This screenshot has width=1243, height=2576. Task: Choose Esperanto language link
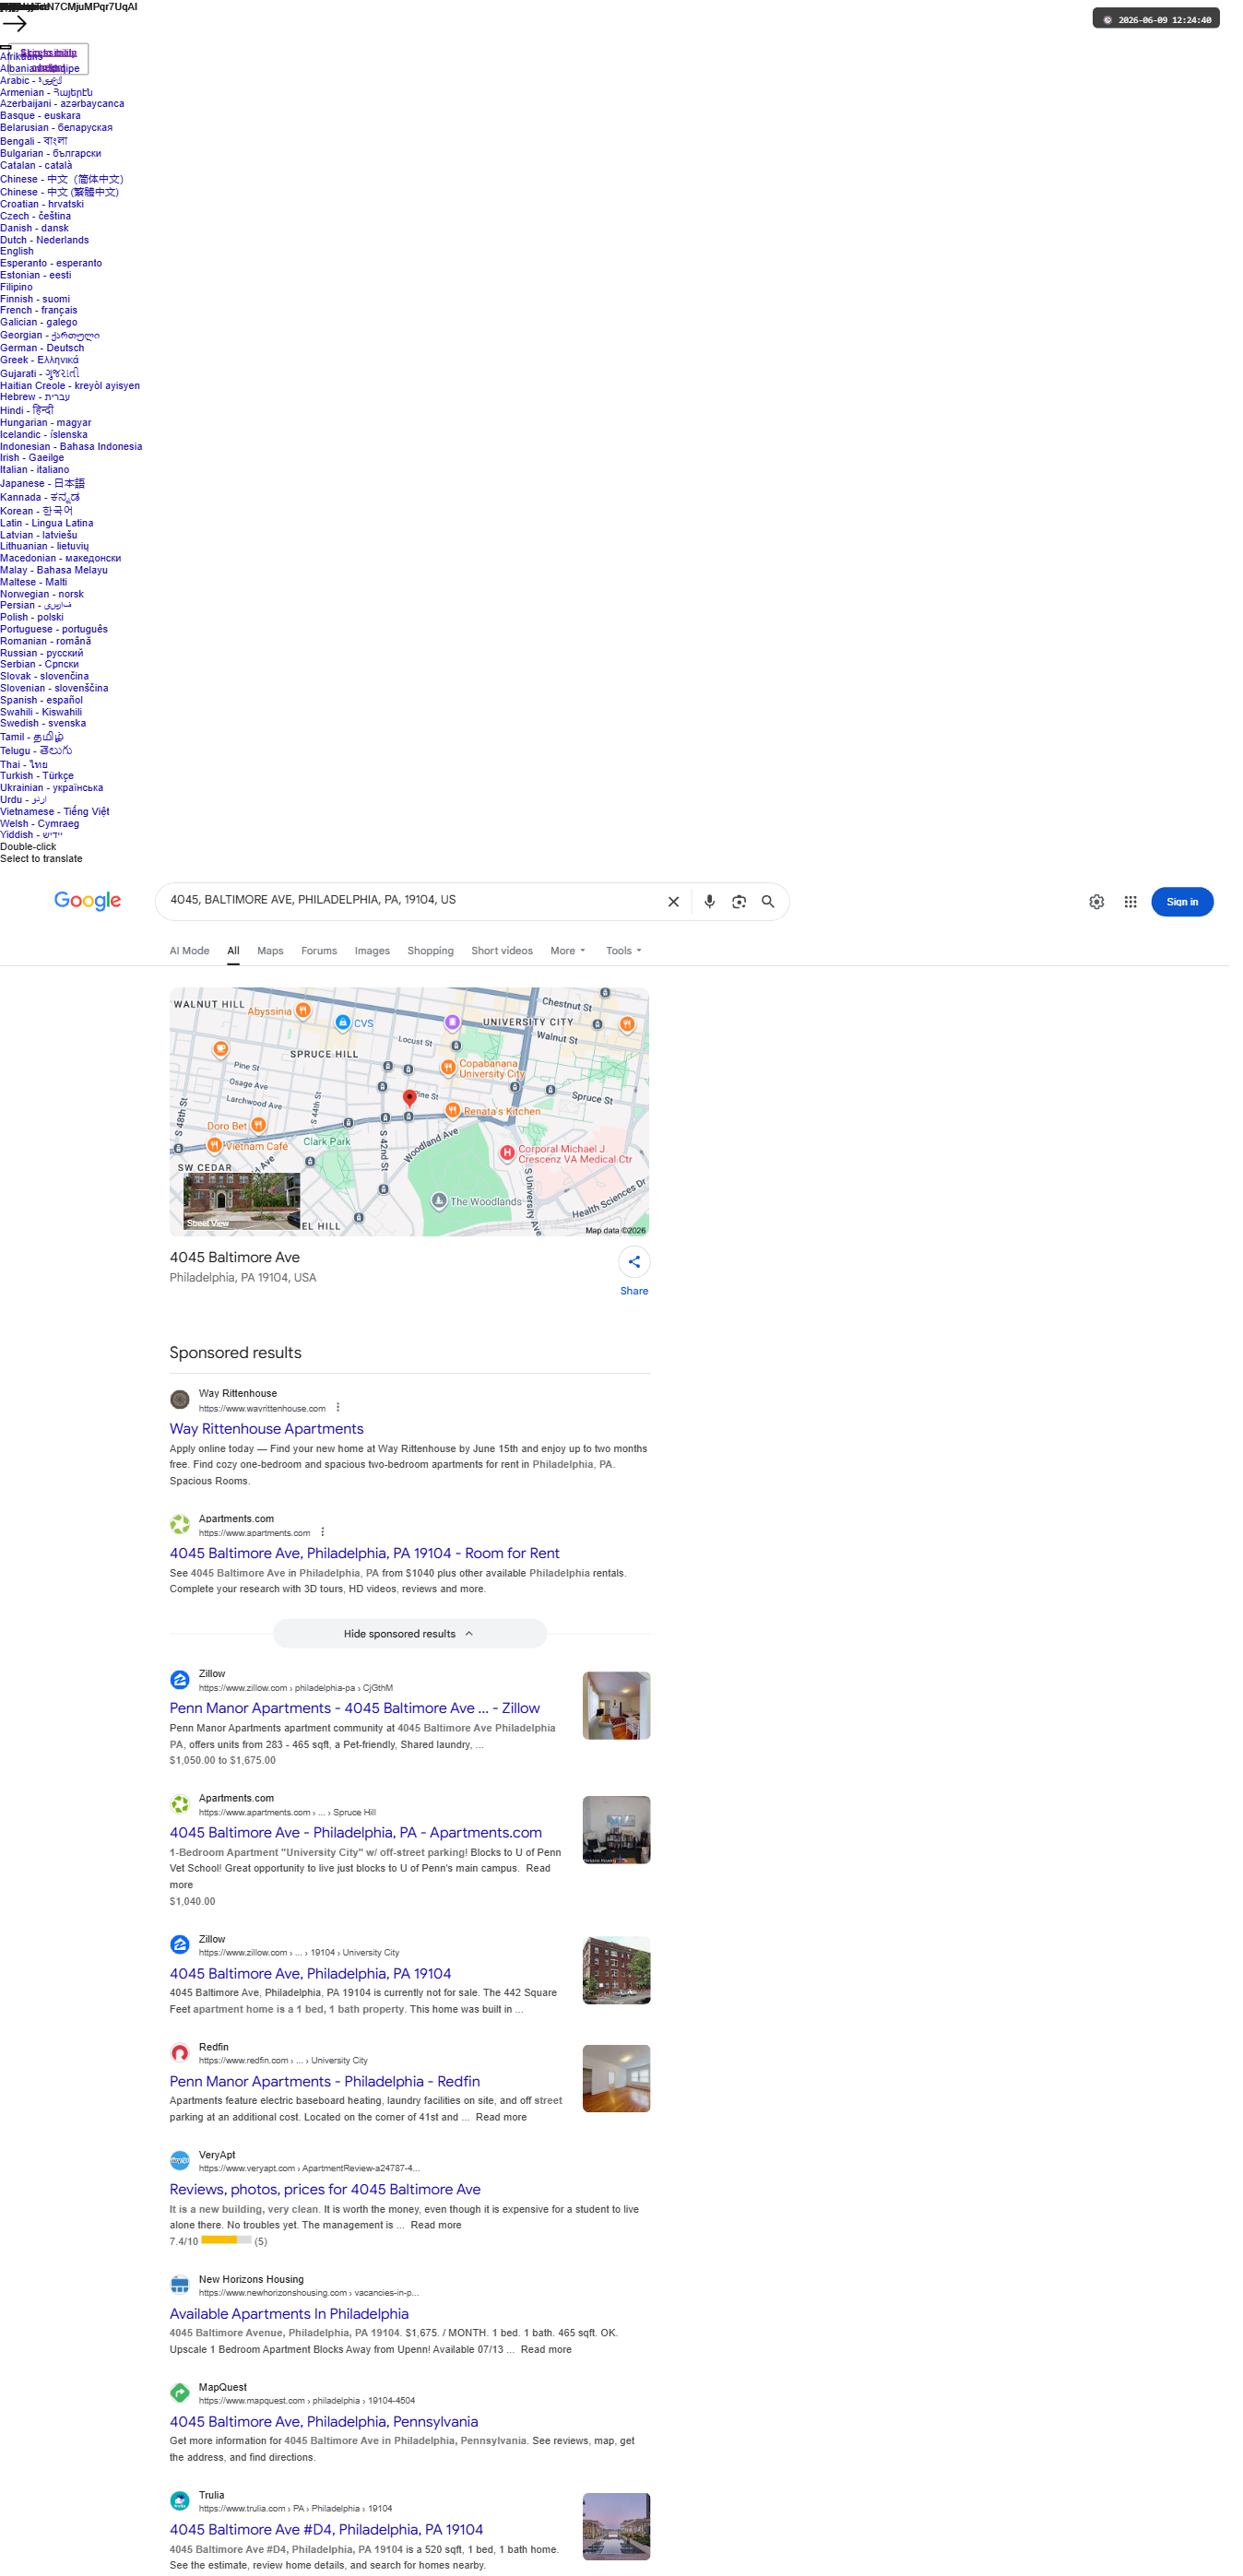(x=51, y=263)
